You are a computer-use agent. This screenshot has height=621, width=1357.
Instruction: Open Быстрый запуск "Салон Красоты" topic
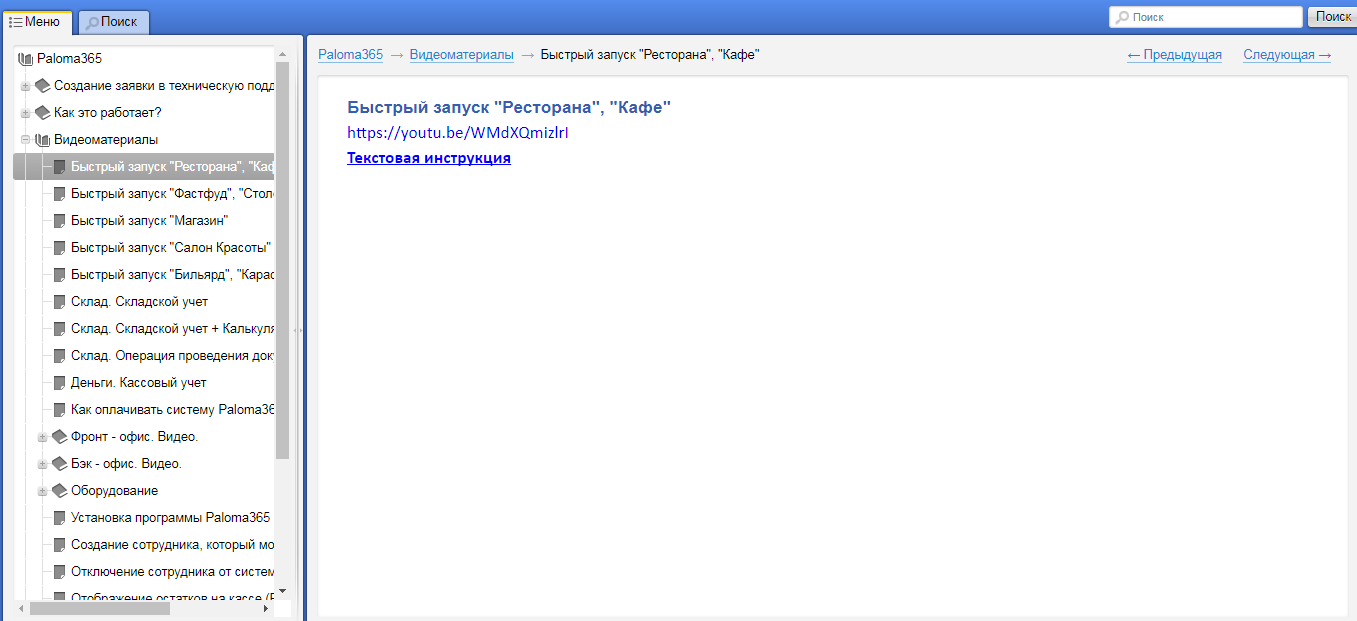(x=171, y=248)
